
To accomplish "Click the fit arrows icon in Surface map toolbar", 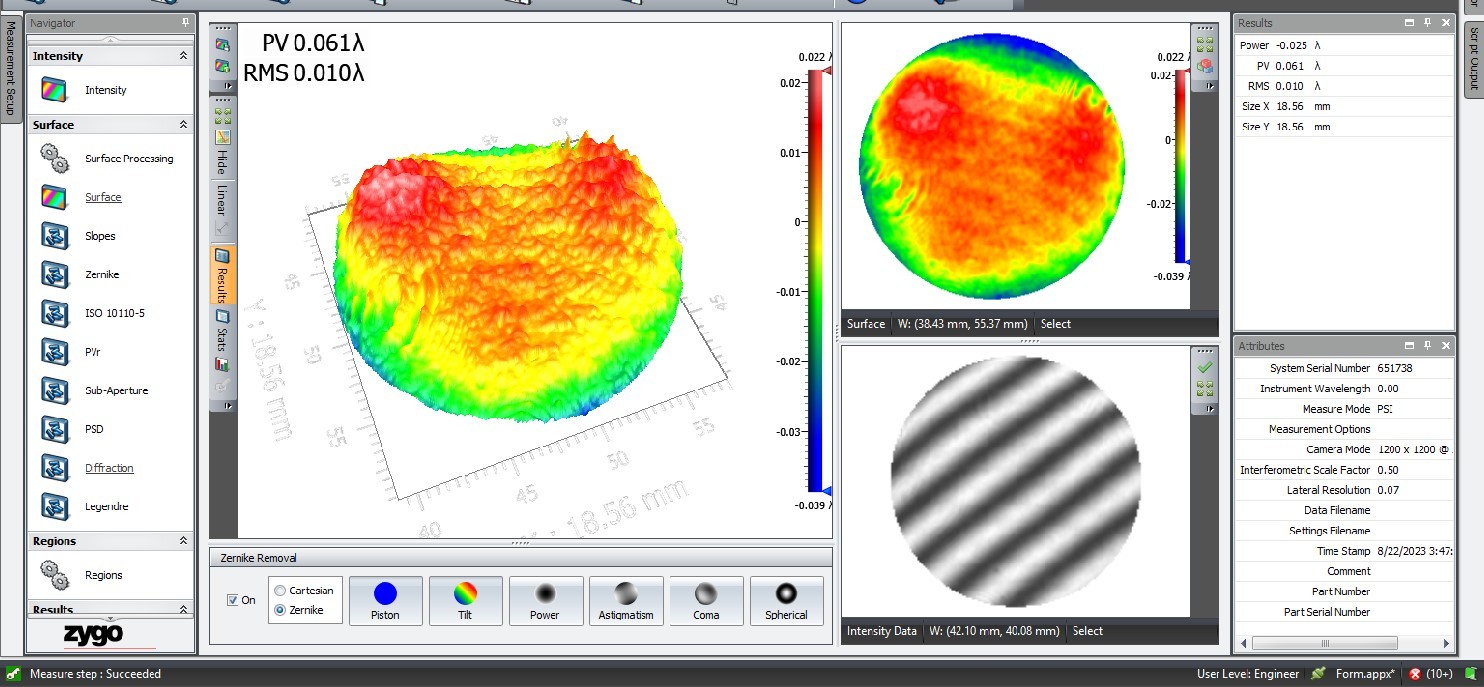I will pos(1205,45).
